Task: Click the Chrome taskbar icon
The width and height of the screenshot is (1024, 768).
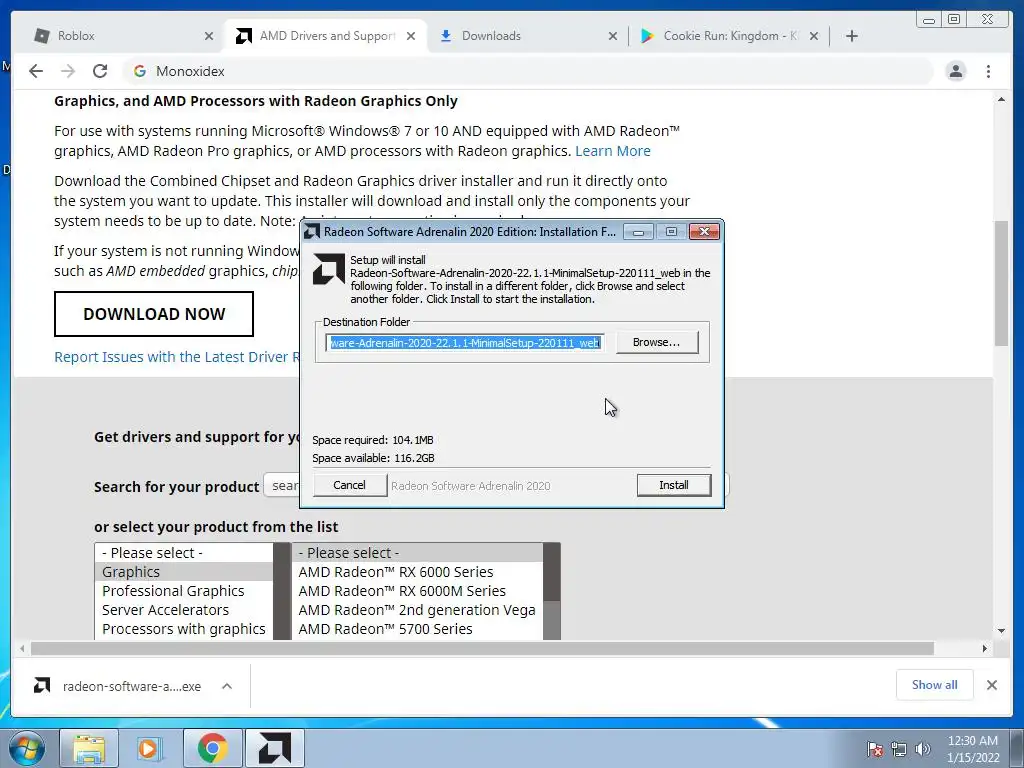Action: [x=212, y=749]
